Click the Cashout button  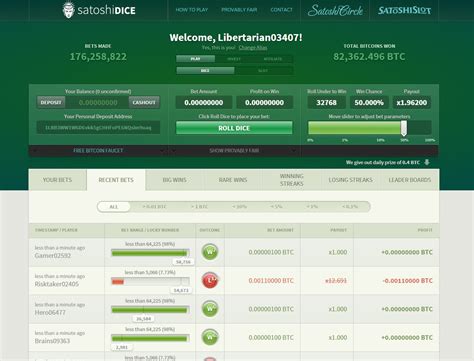(x=144, y=102)
